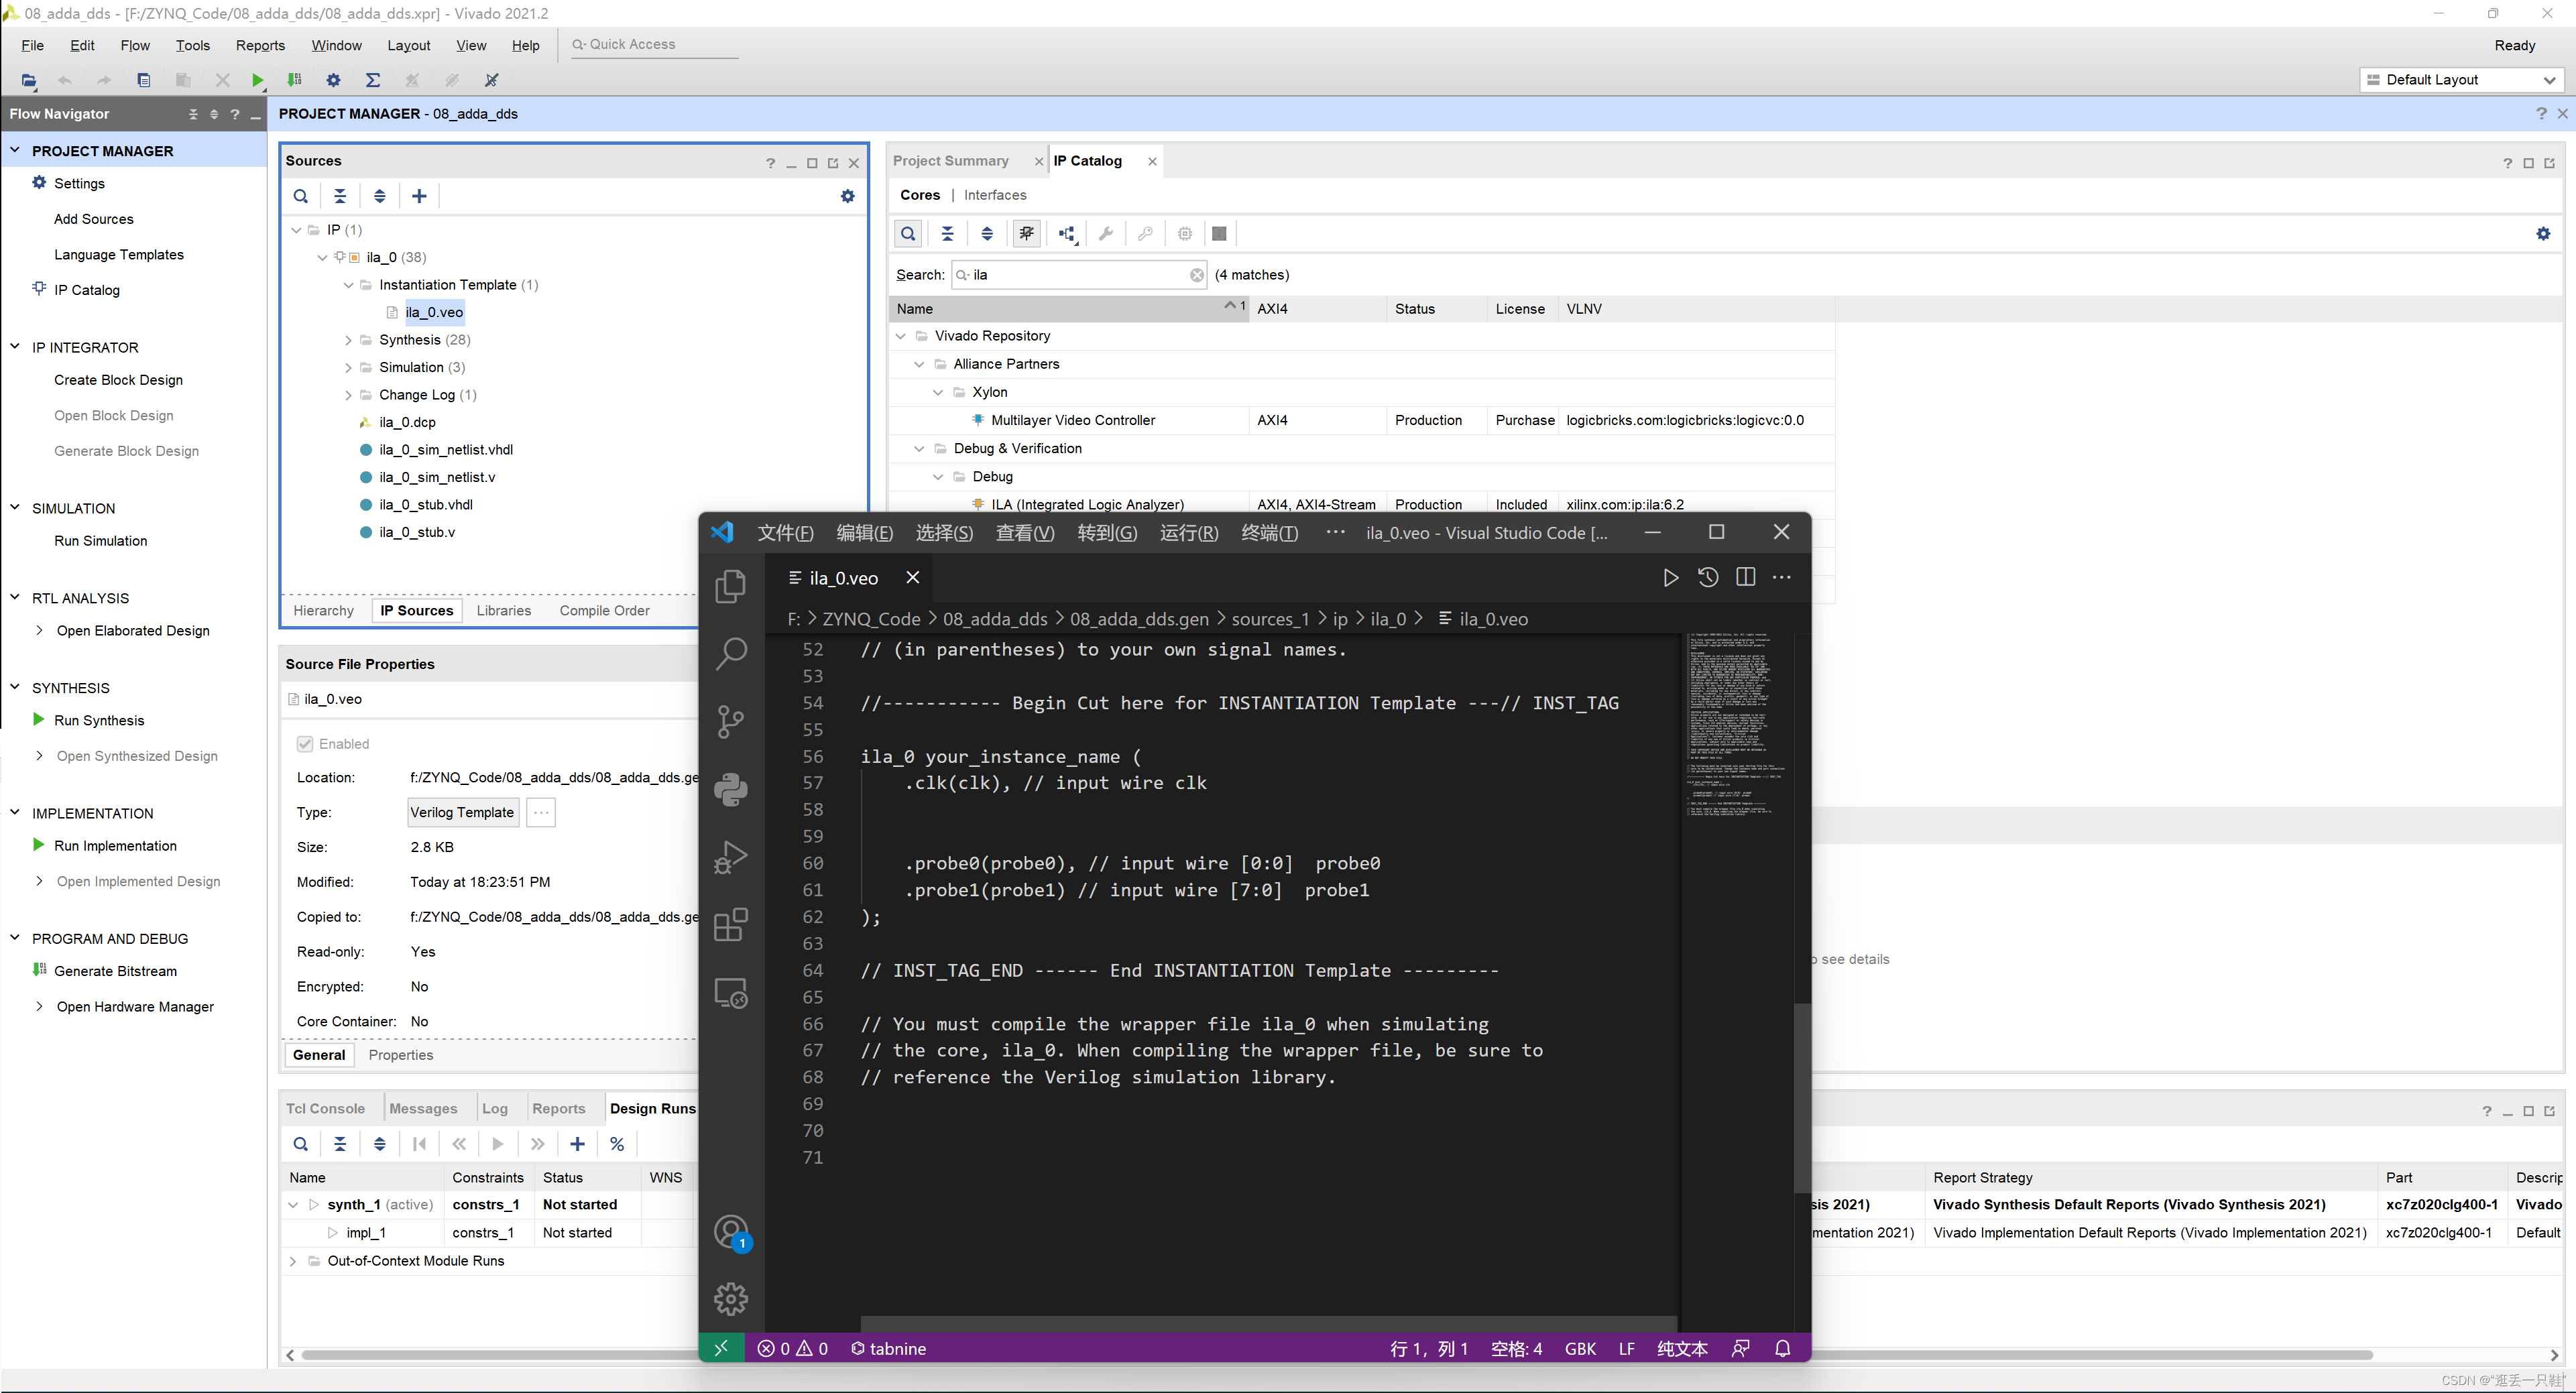Open VS Code Extensions view
2576x1393 pixels.
click(x=731, y=925)
